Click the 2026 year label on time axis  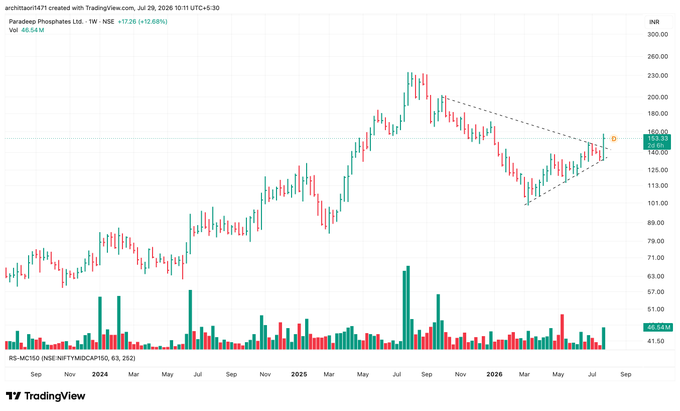tap(494, 374)
